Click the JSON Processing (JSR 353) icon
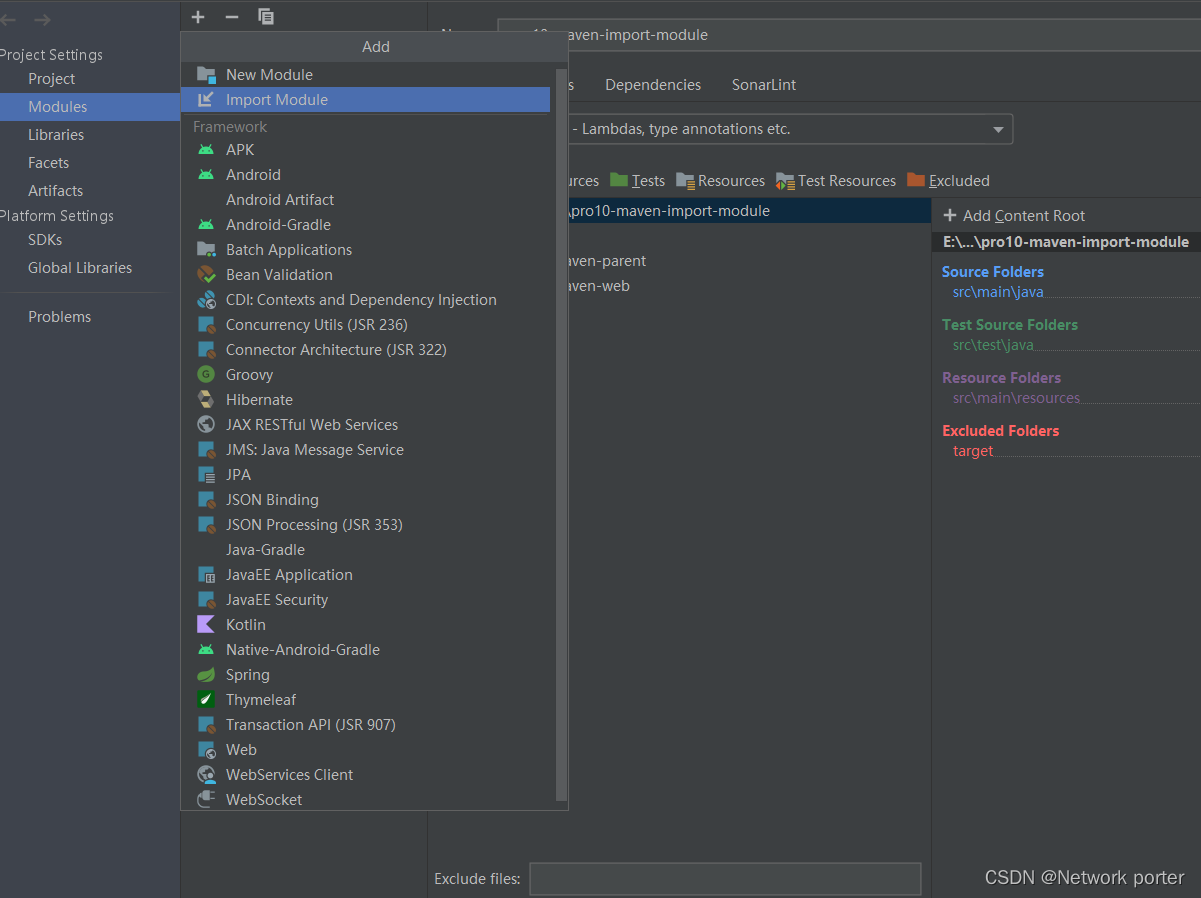Screen dimensions: 1201x898 pyautogui.click(x=206, y=525)
